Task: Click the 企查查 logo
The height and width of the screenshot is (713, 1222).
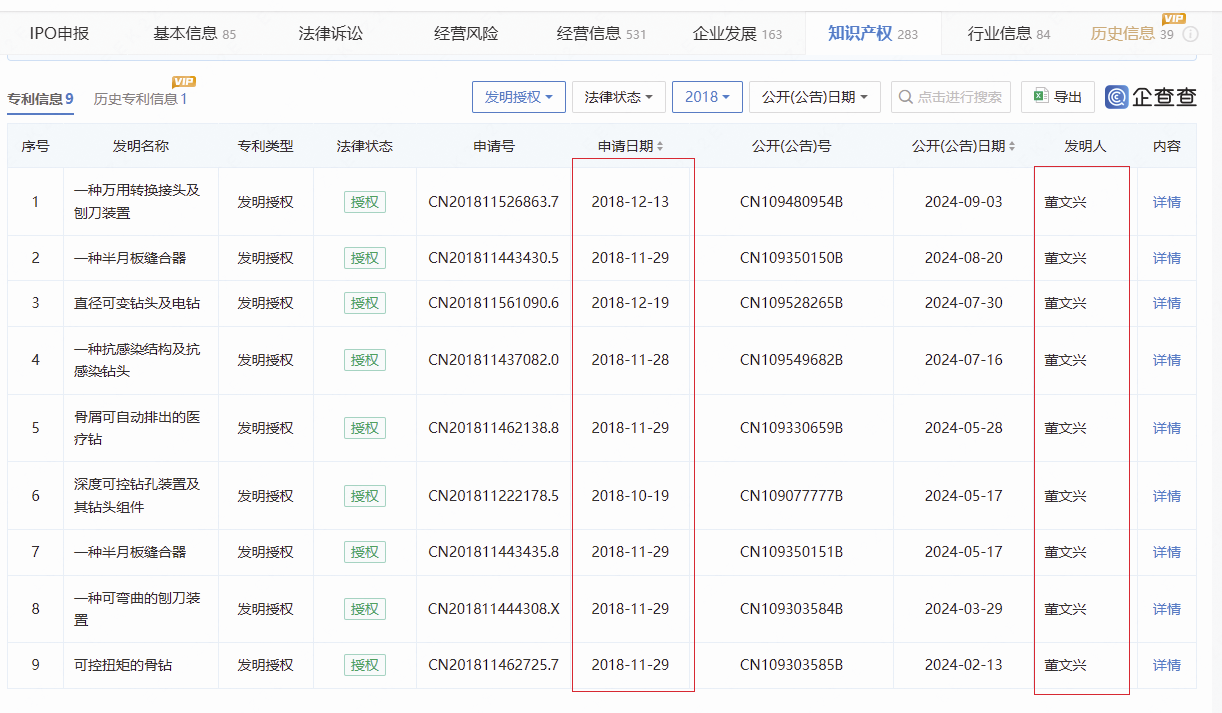Action: tap(1151, 97)
